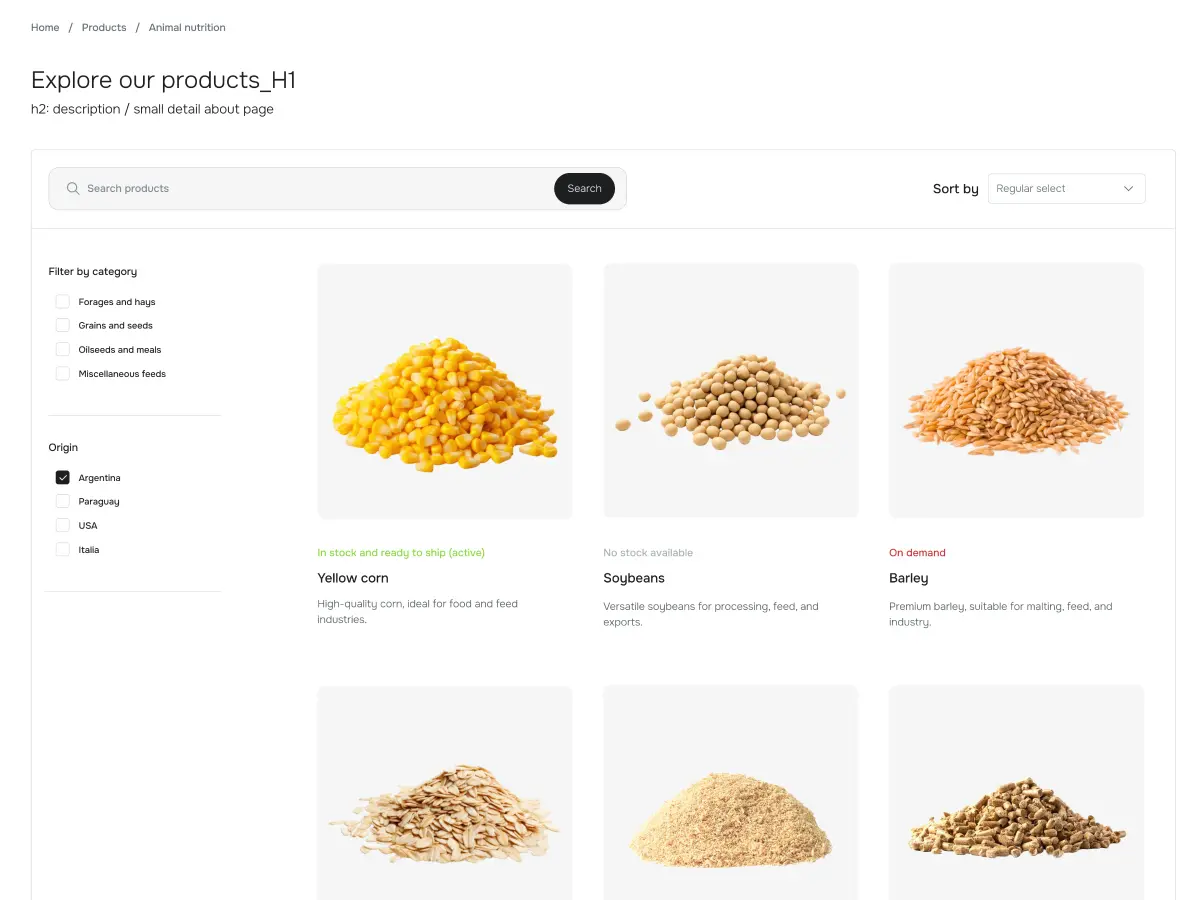
Task: Go to Home in breadcrumb
Action: coord(45,28)
